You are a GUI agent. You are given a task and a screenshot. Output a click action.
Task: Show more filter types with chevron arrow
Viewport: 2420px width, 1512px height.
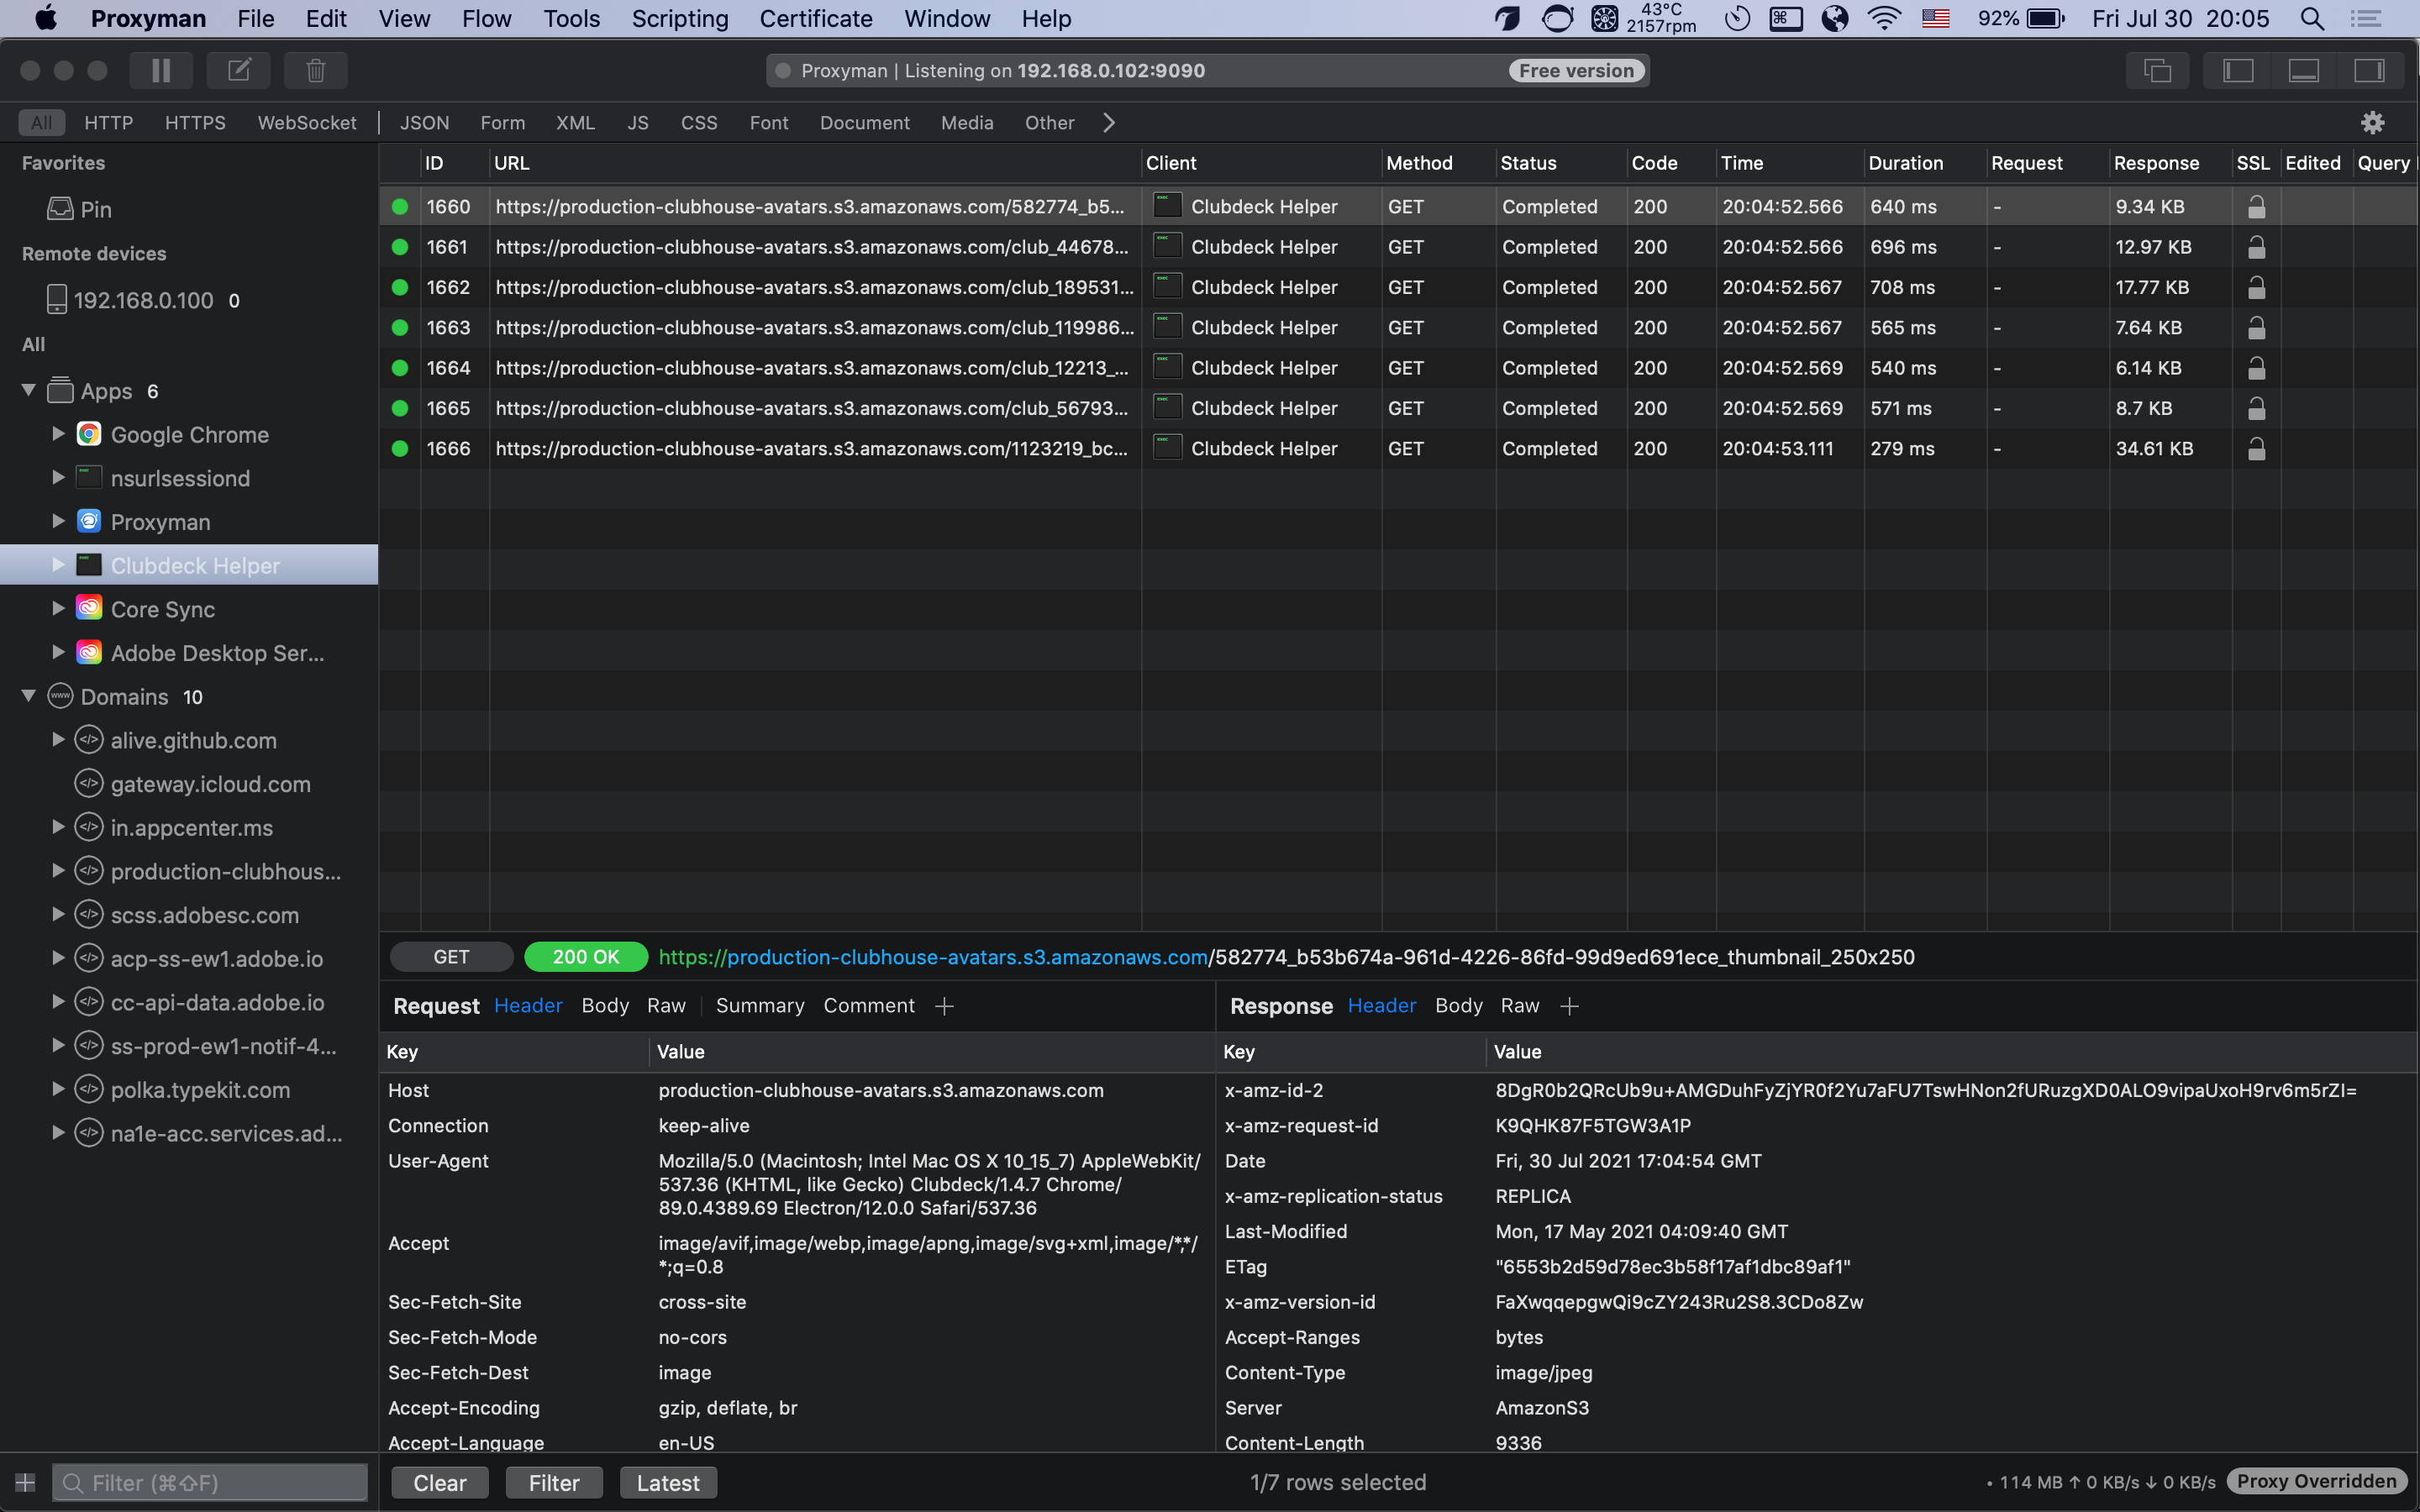coord(1108,123)
